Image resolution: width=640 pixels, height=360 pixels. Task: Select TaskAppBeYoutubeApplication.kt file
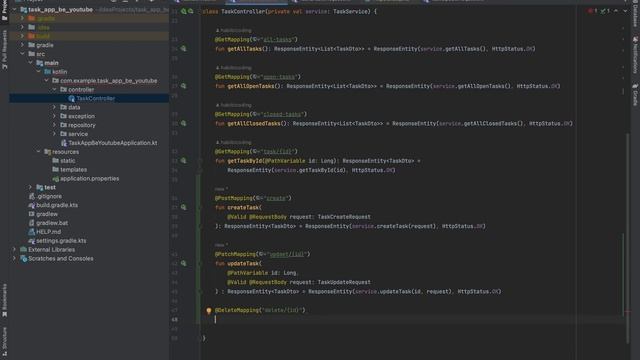pyautogui.click(x=113, y=143)
